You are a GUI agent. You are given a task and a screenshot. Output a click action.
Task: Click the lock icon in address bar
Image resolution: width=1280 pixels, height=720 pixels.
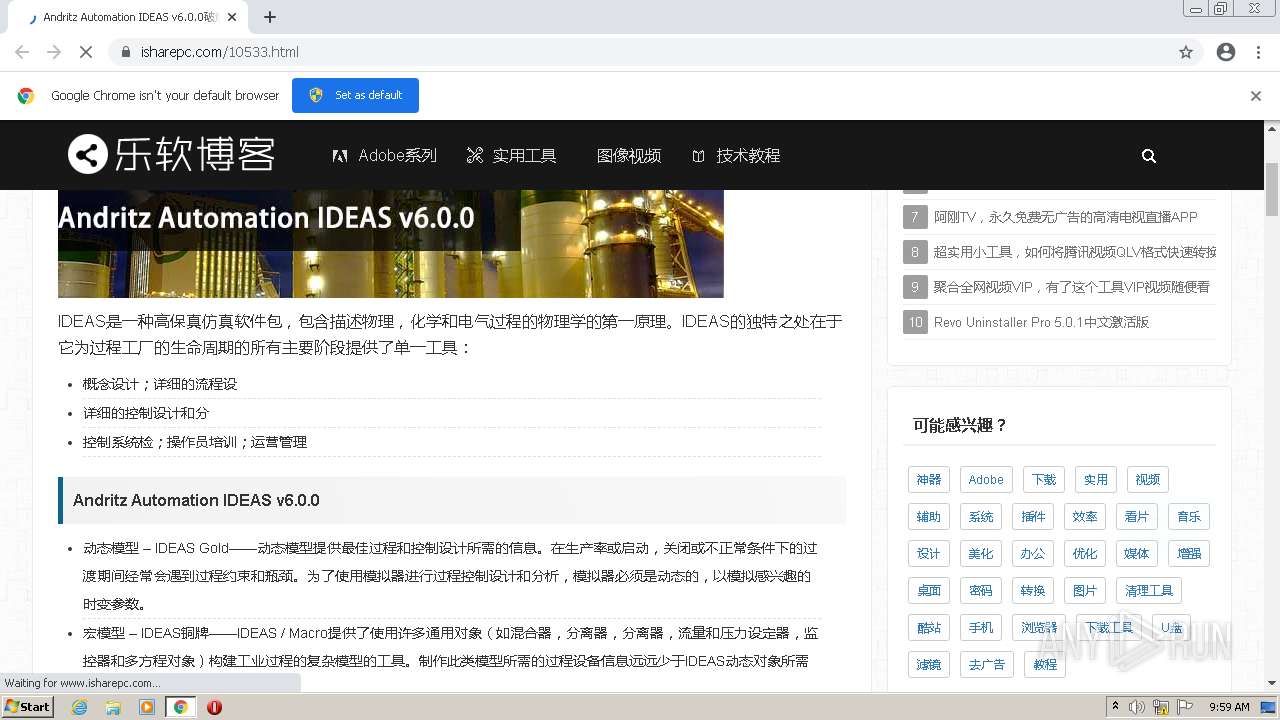126,52
